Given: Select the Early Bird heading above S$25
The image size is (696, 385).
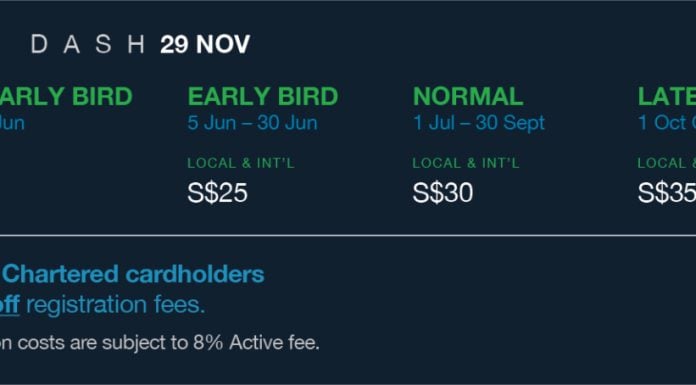Looking at the screenshot, I should pyautogui.click(x=263, y=96).
